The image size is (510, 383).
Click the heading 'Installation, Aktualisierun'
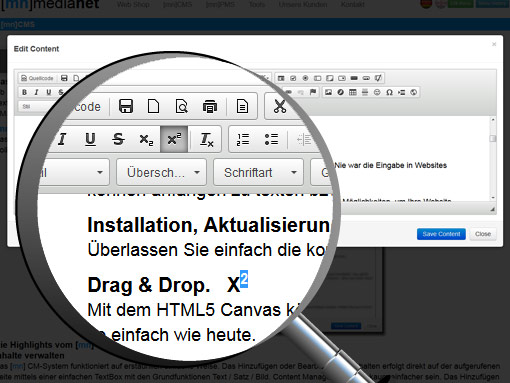pyautogui.click(x=209, y=225)
